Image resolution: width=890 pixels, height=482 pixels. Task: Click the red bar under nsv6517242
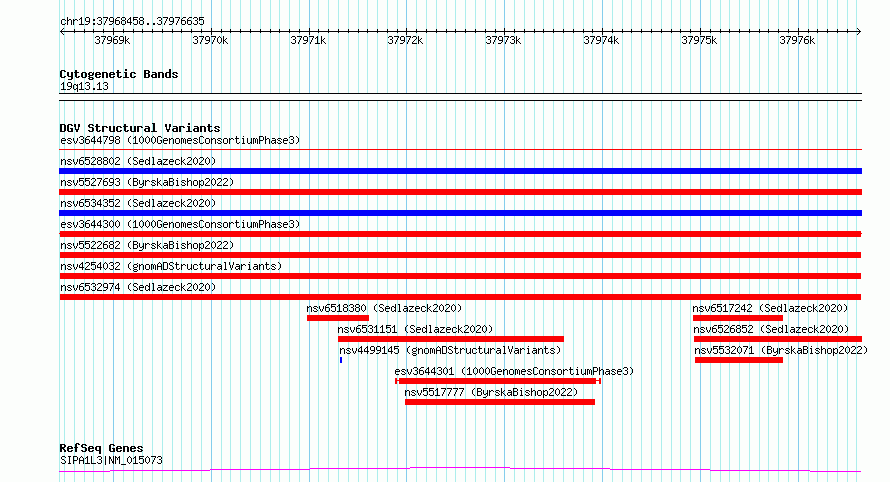coord(738,318)
